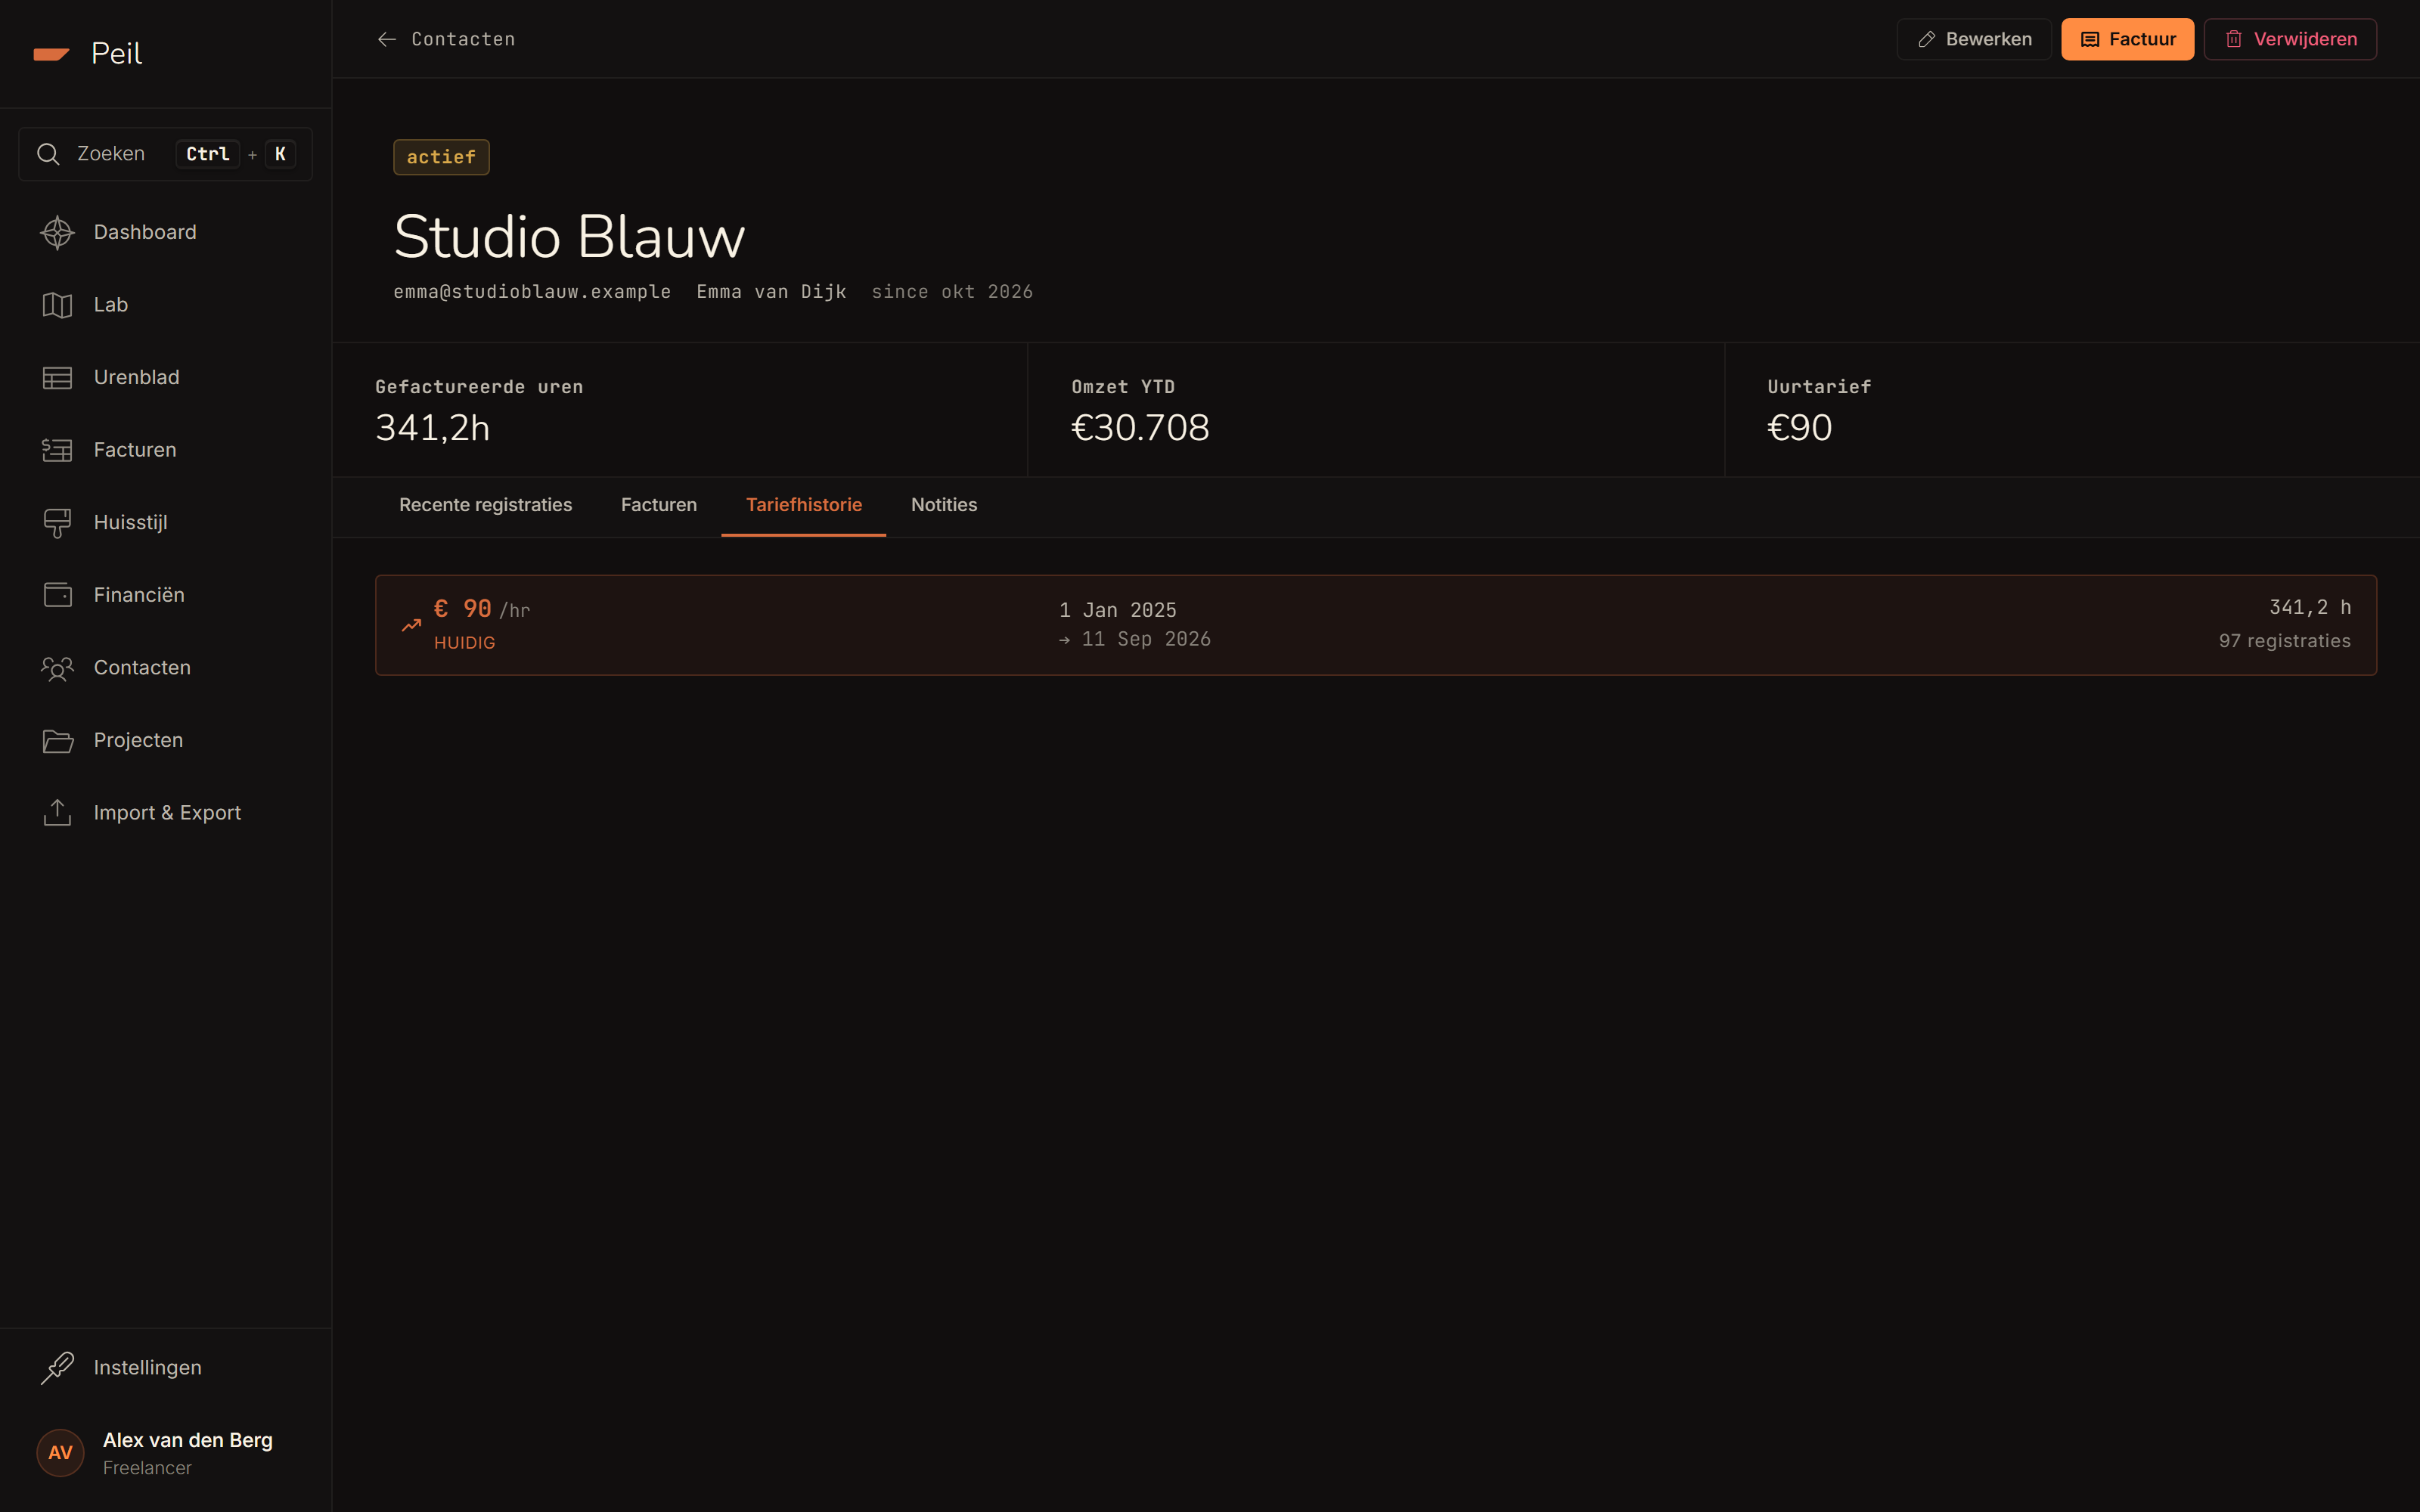
Task: Click the 1 Jan 2025 start date
Action: (1118, 610)
